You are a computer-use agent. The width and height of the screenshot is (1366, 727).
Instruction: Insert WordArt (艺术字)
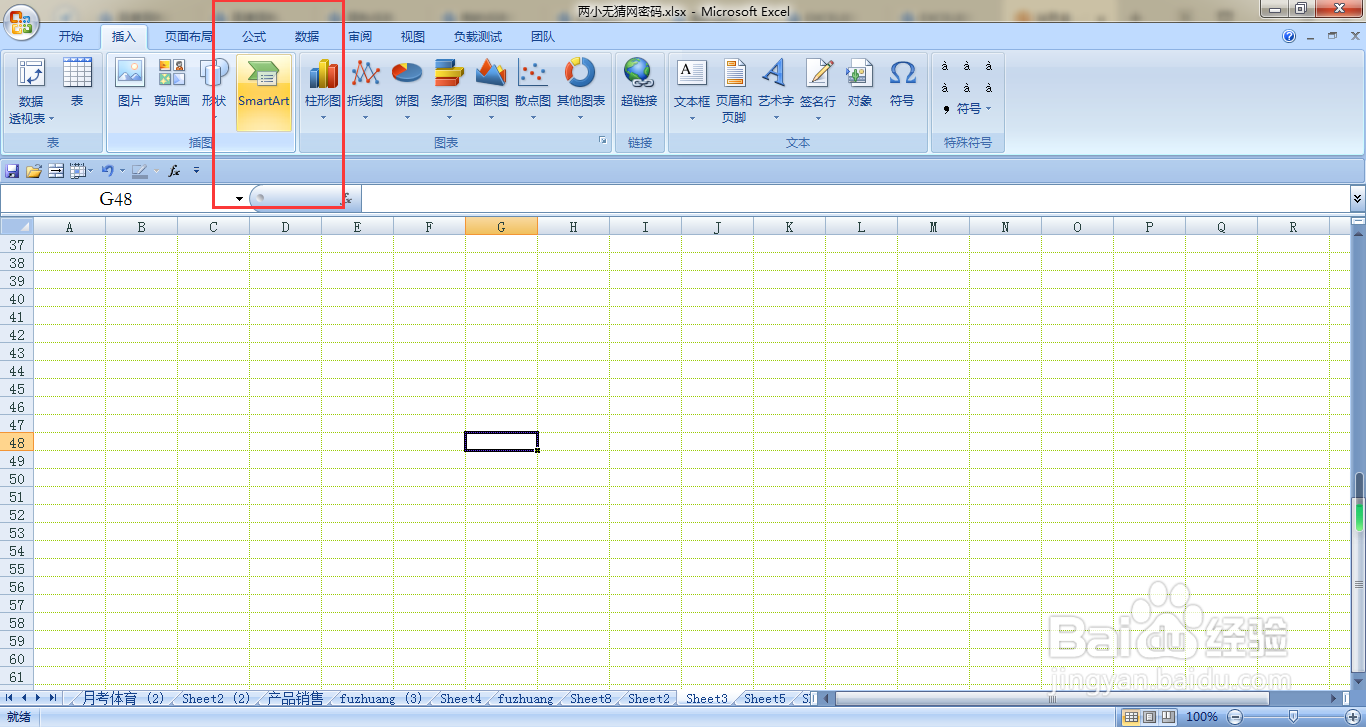(x=775, y=91)
